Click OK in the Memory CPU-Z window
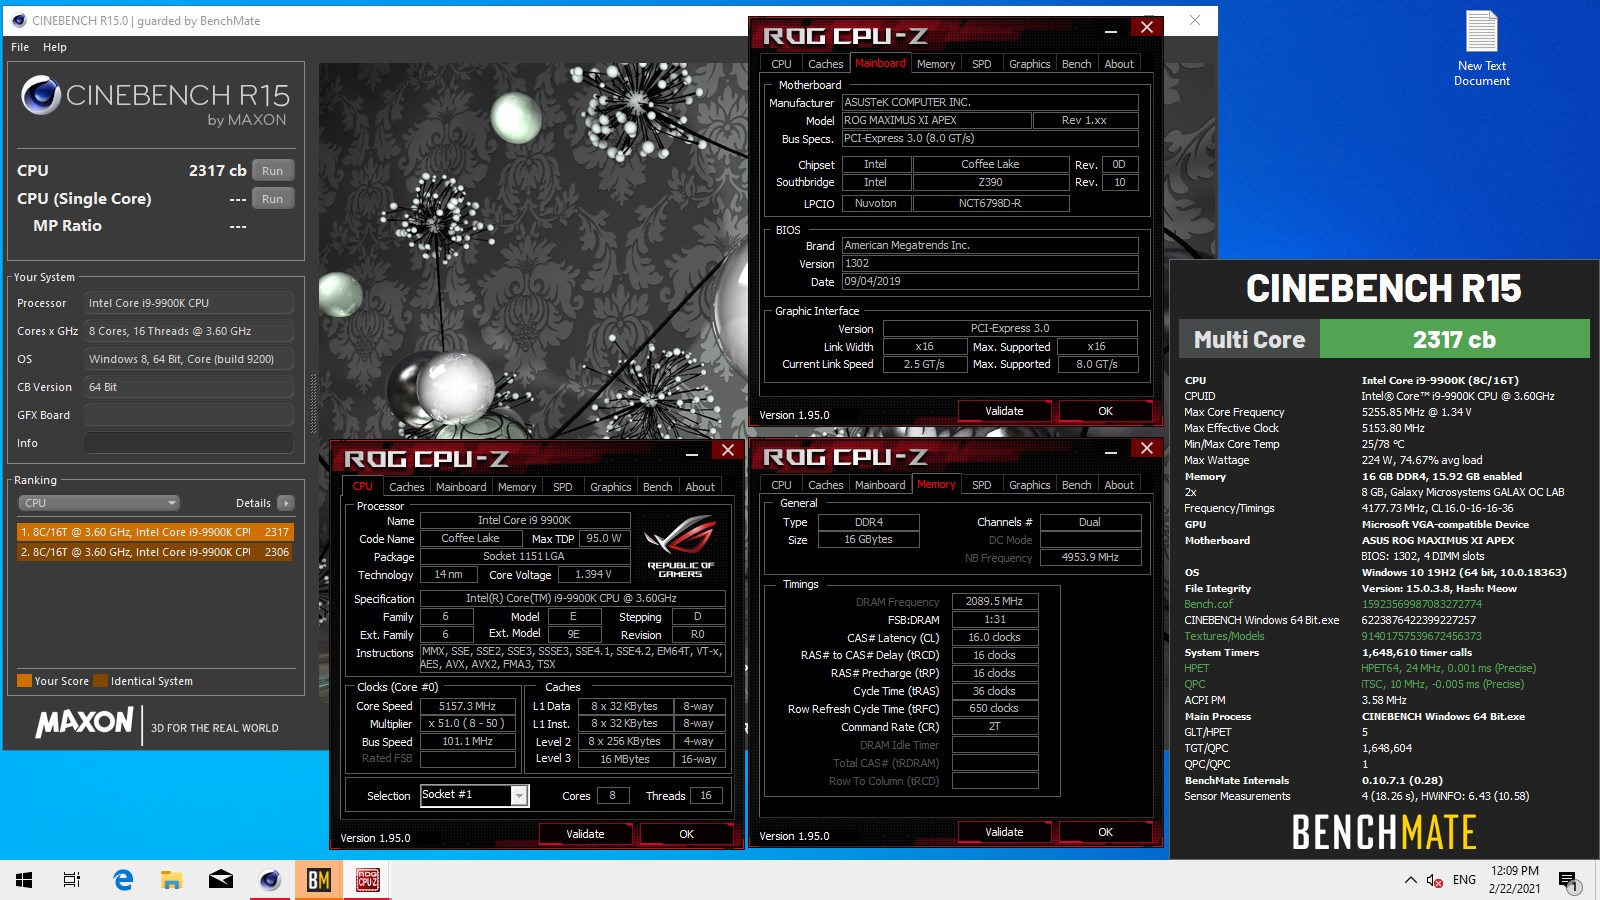Screen dimensions: 1600x900 click(x=1105, y=832)
